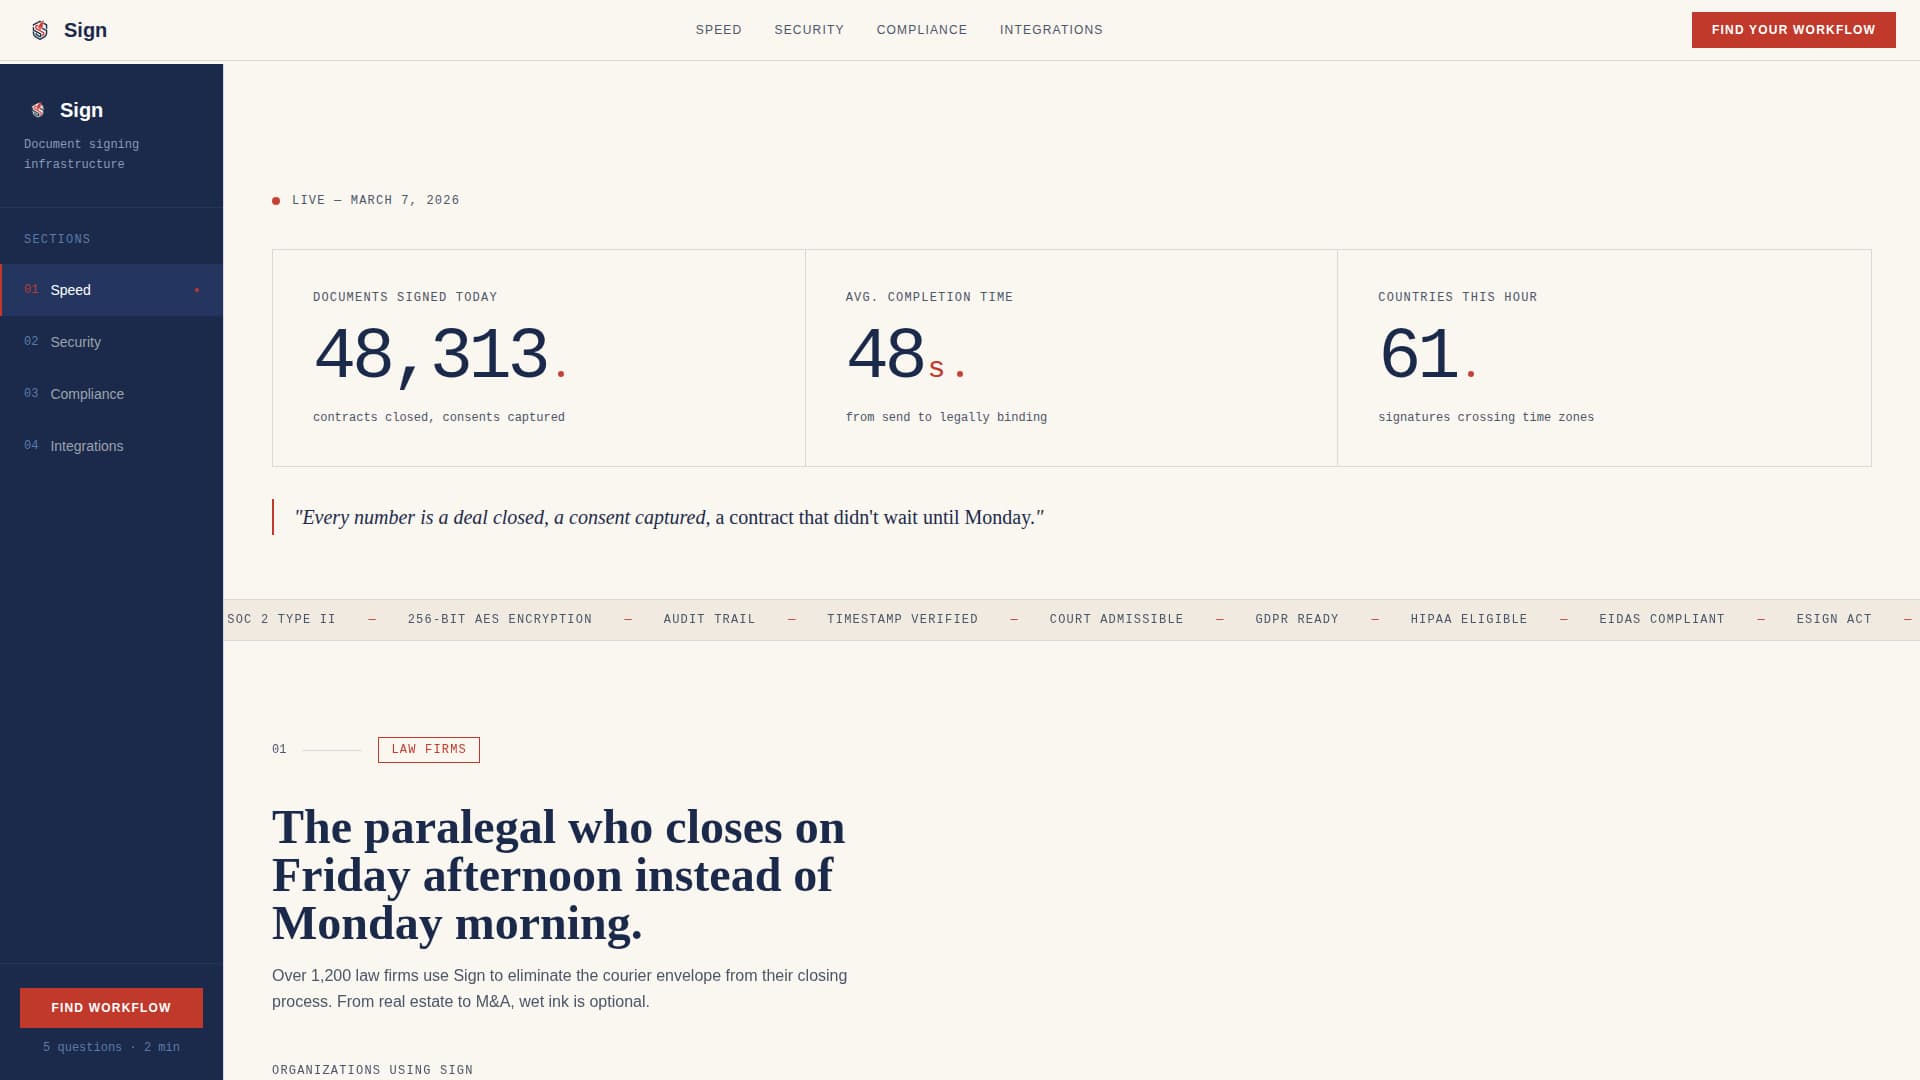Open Speed in top navigation
Screen dimensions: 1920x1080
tap(718, 30)
